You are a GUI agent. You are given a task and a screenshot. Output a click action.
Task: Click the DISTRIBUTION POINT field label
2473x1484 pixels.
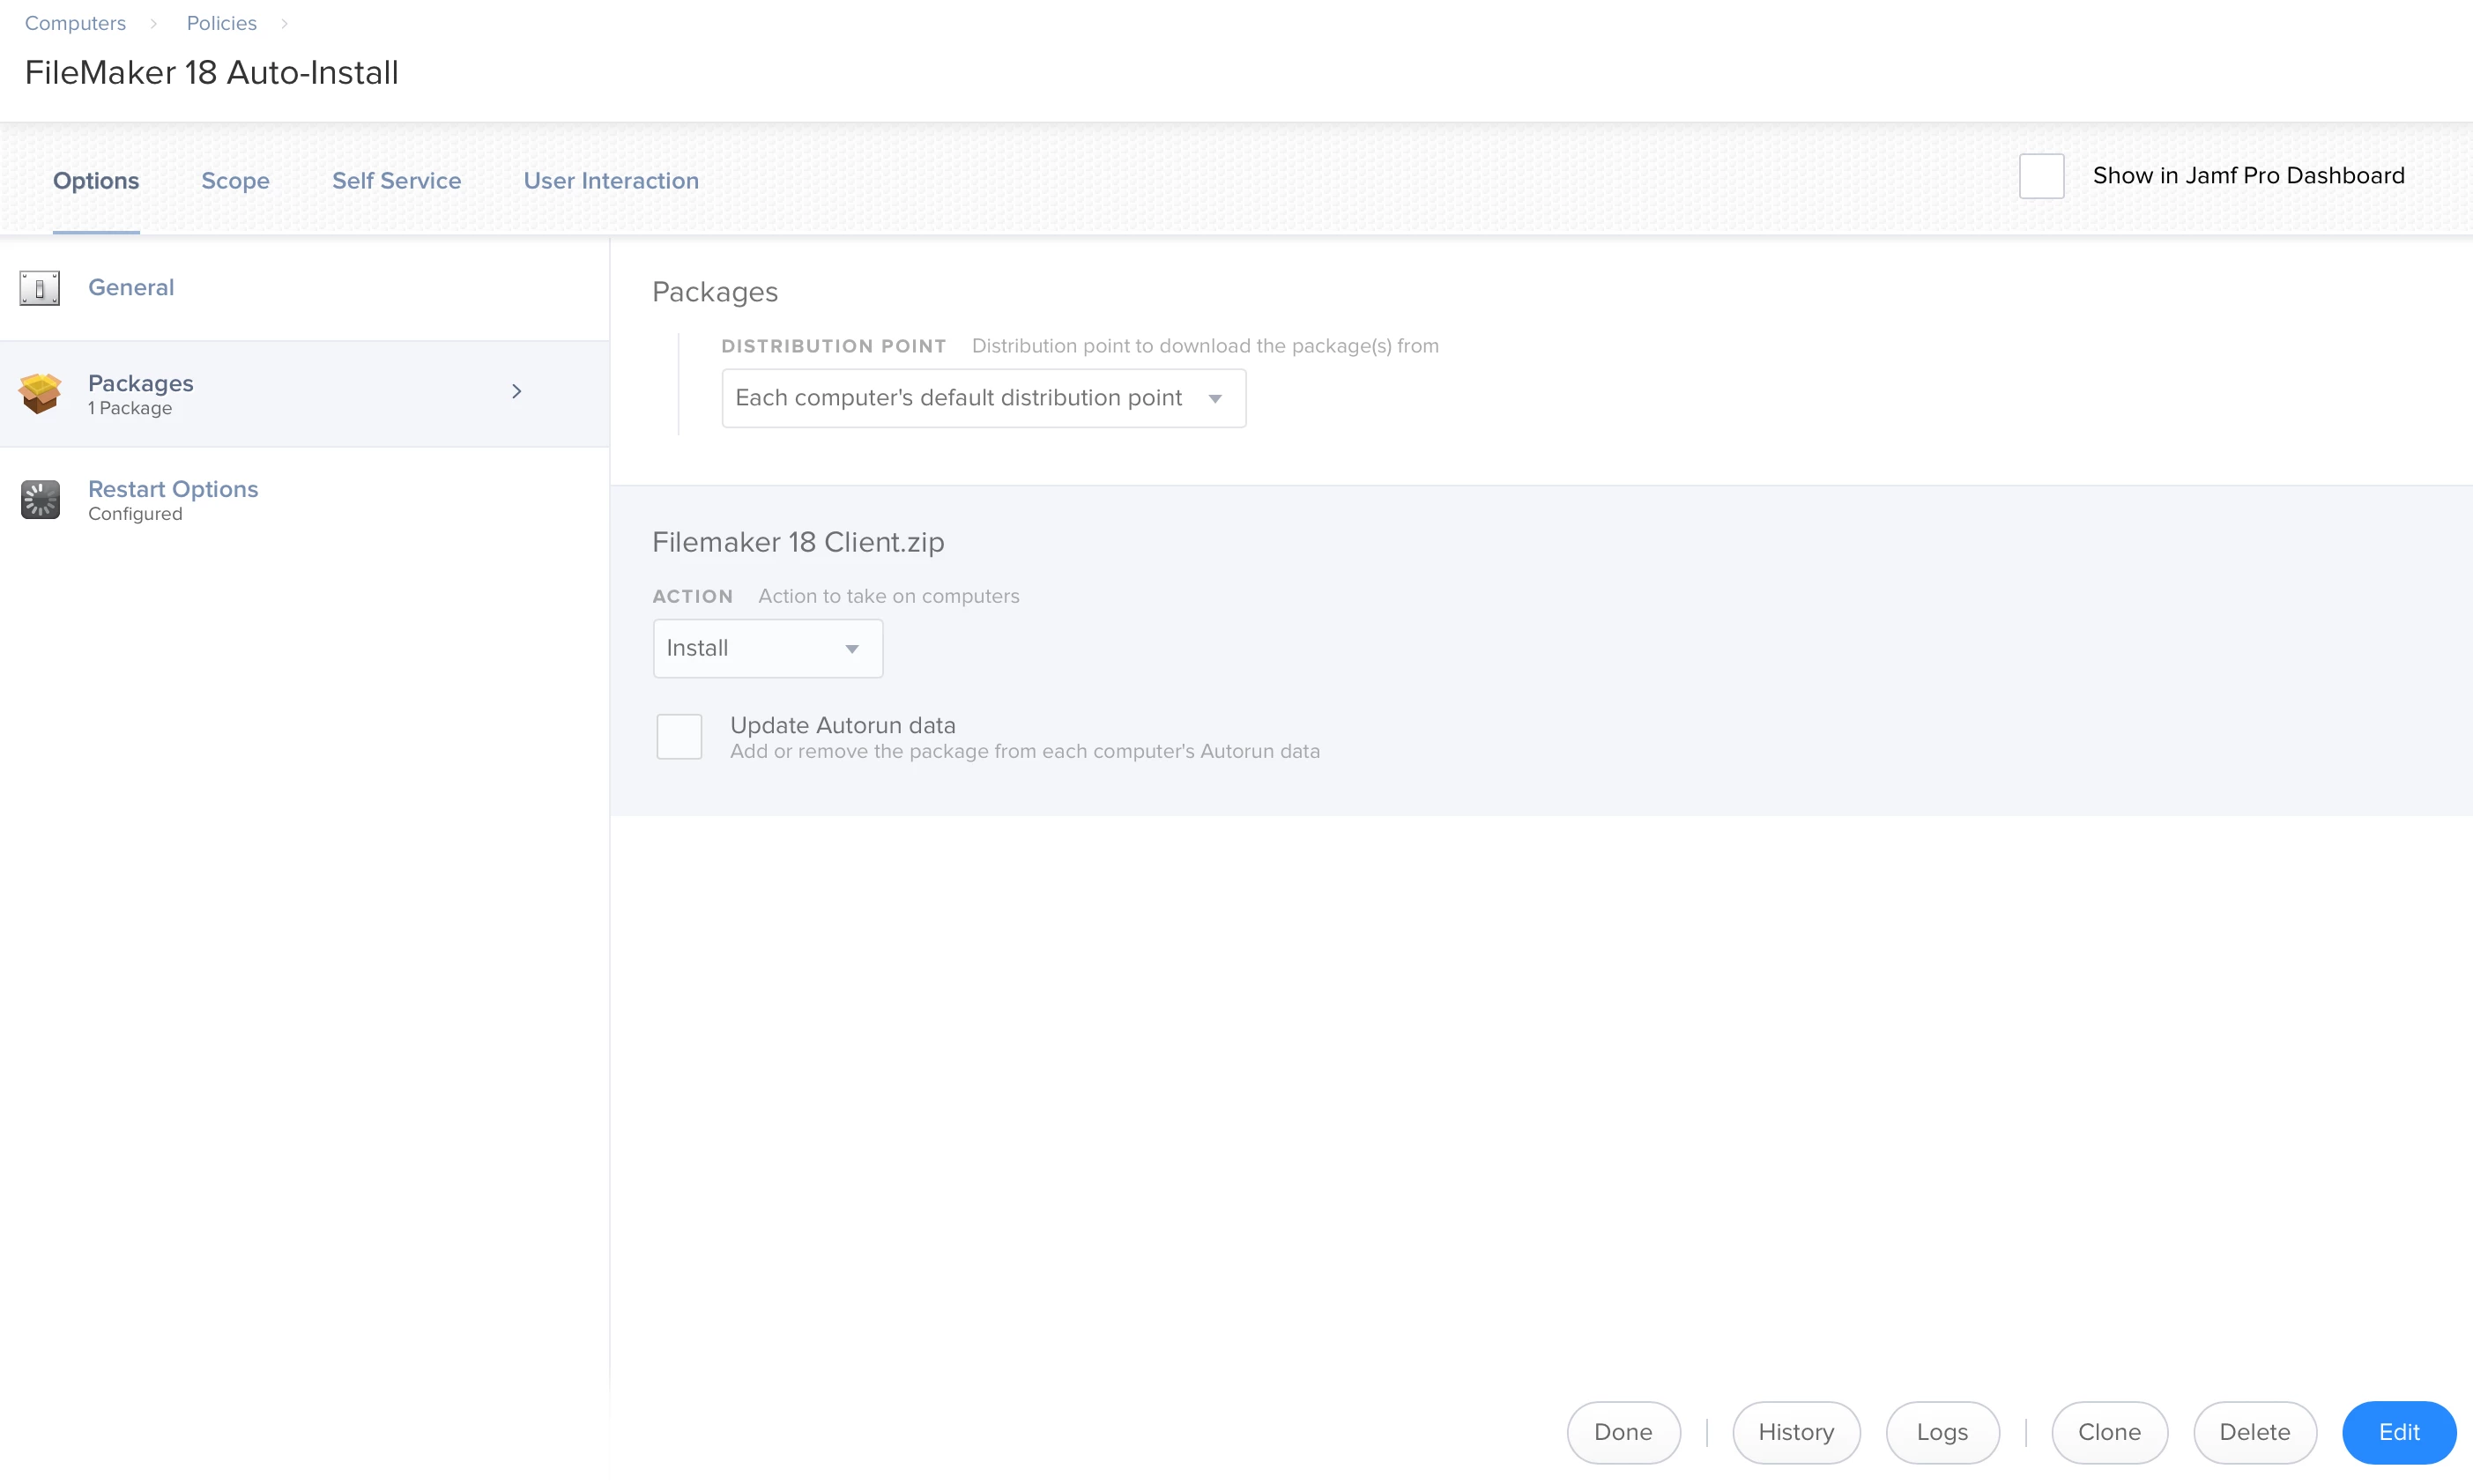click(x=834, y=346)
